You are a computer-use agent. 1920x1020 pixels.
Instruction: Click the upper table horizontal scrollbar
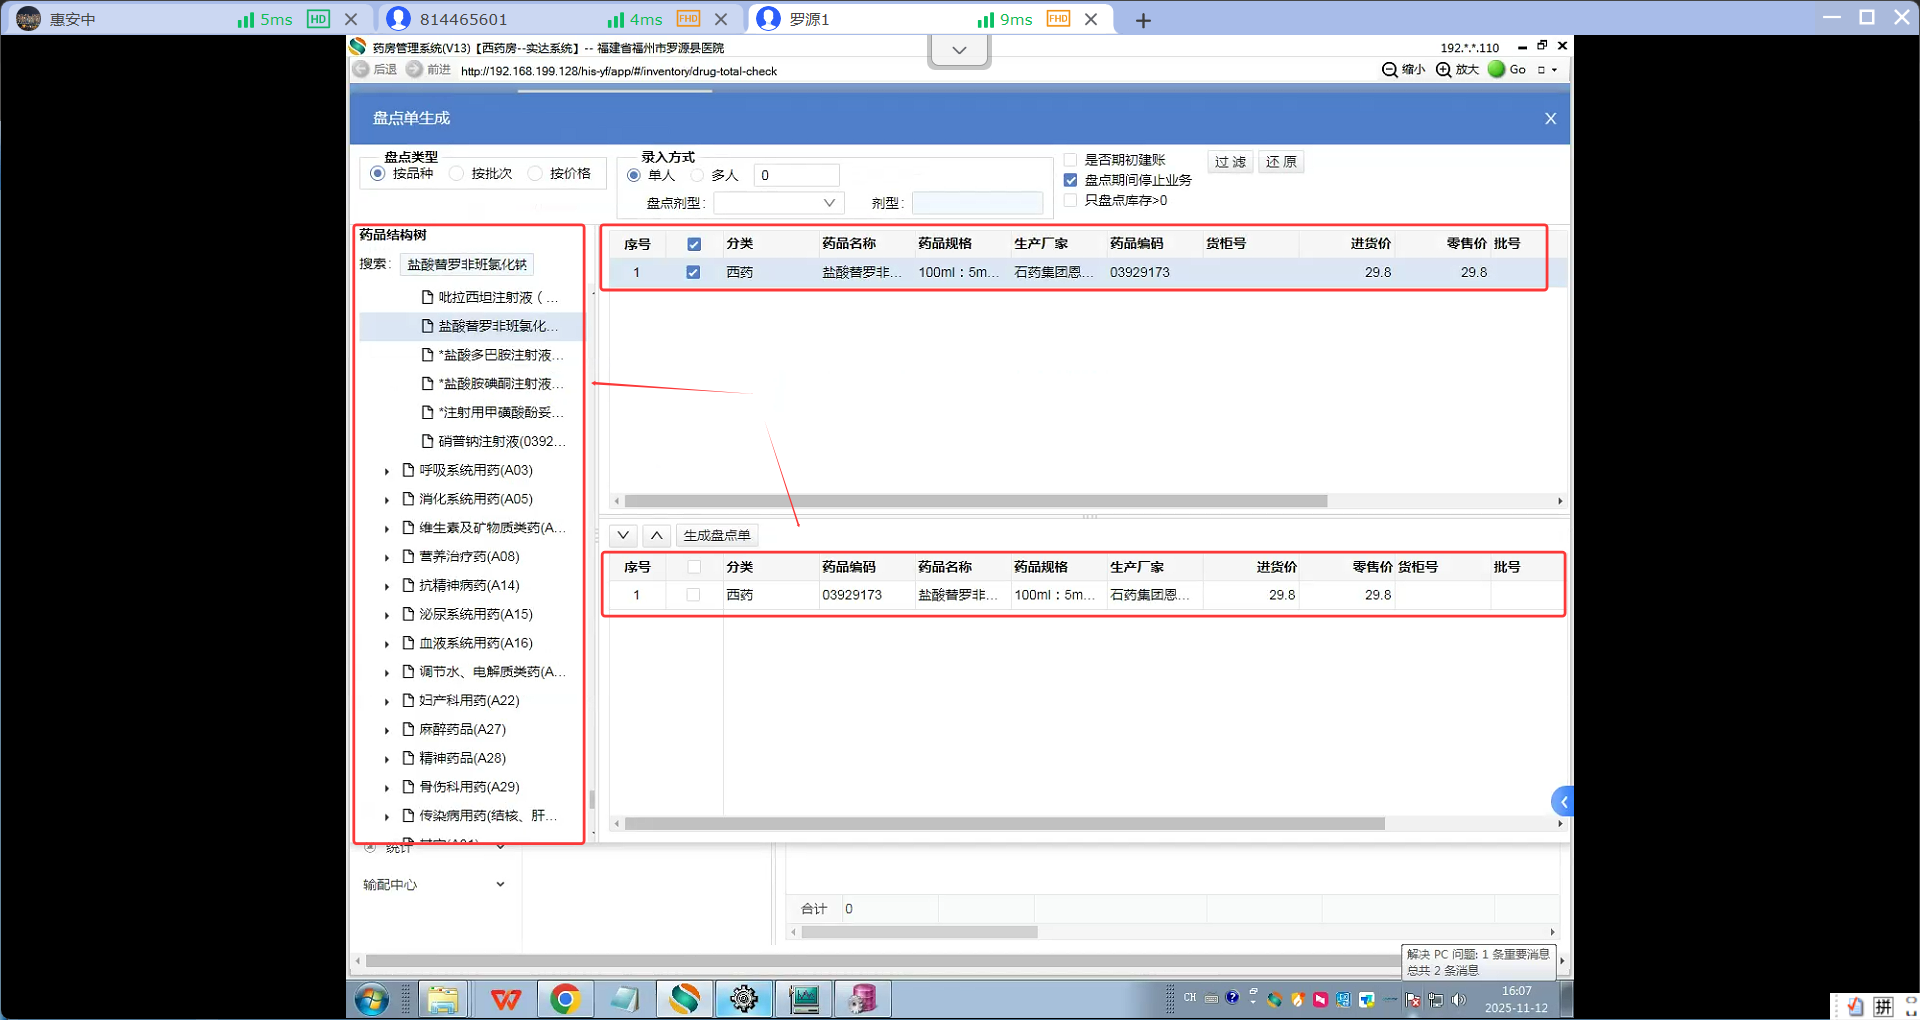975,501
